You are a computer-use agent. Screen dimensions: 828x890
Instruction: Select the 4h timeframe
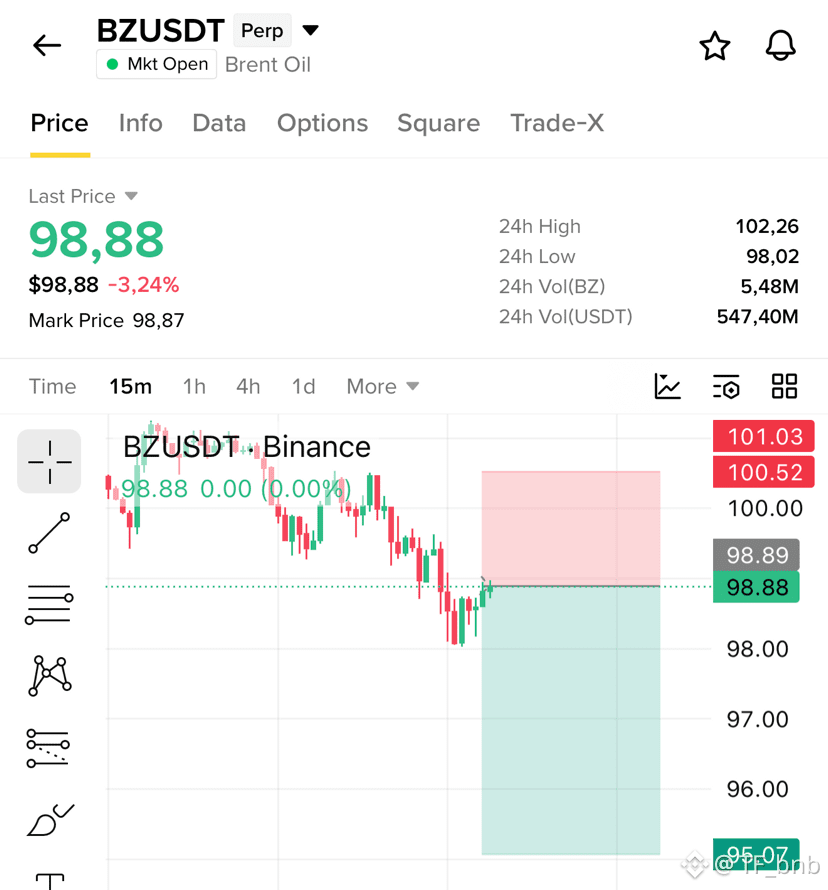click(248, 387)
